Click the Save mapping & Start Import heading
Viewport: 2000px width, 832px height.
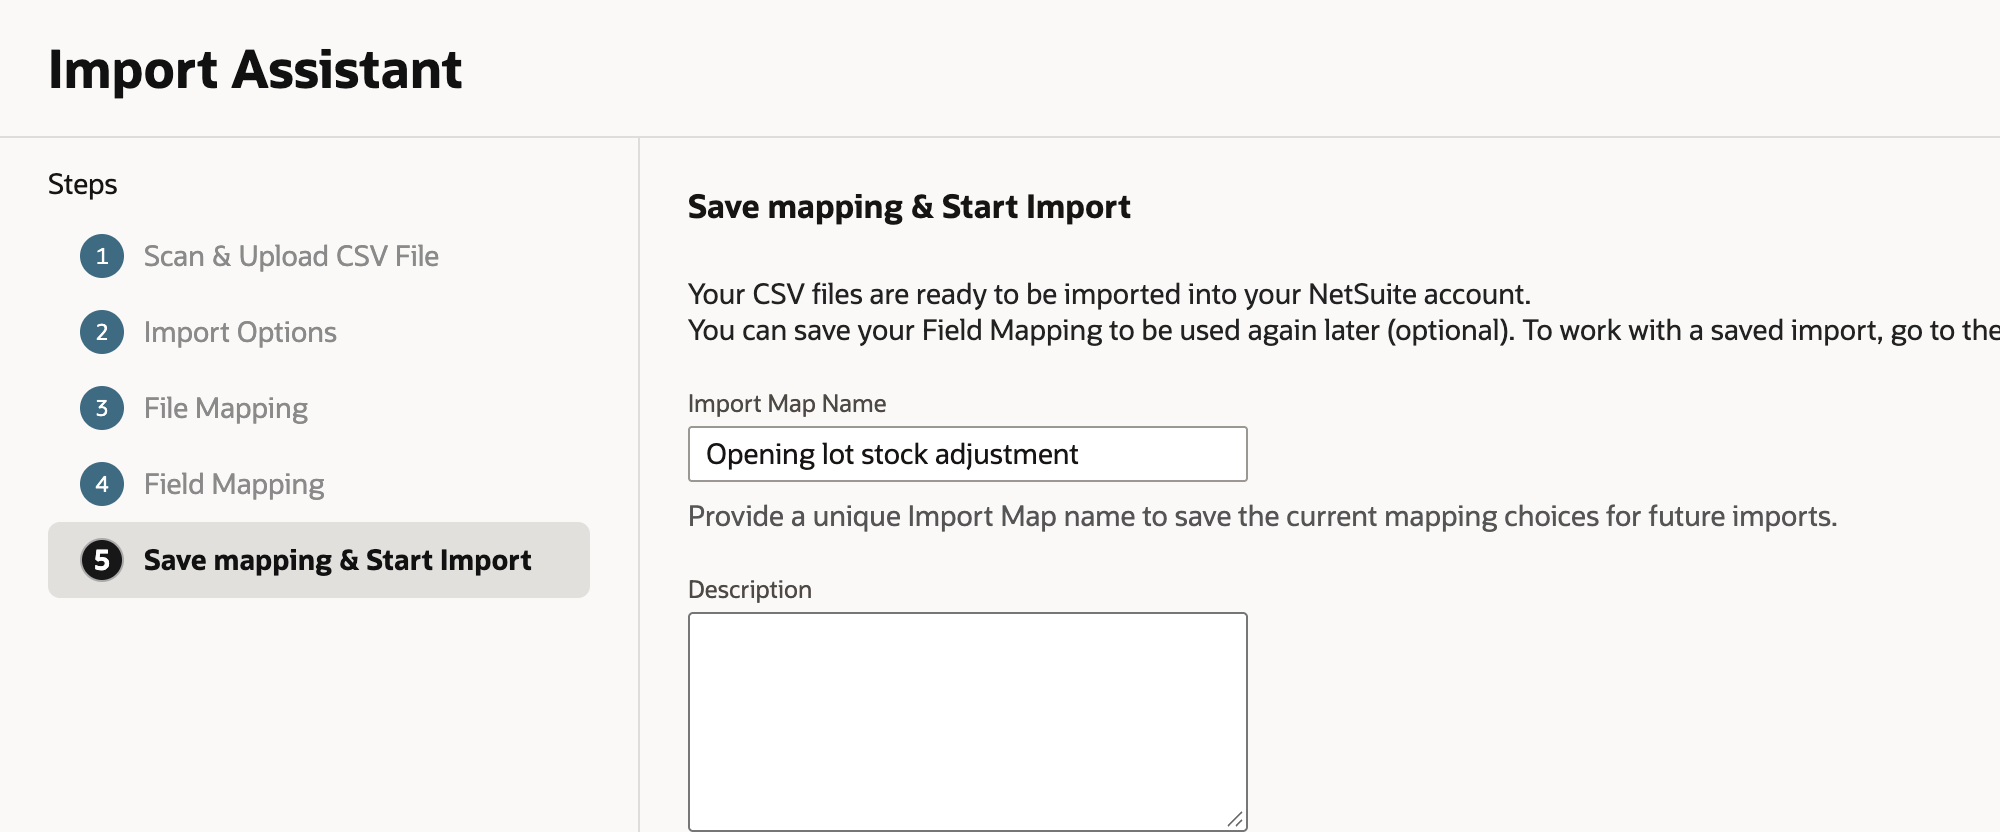[x=909, y=206]
